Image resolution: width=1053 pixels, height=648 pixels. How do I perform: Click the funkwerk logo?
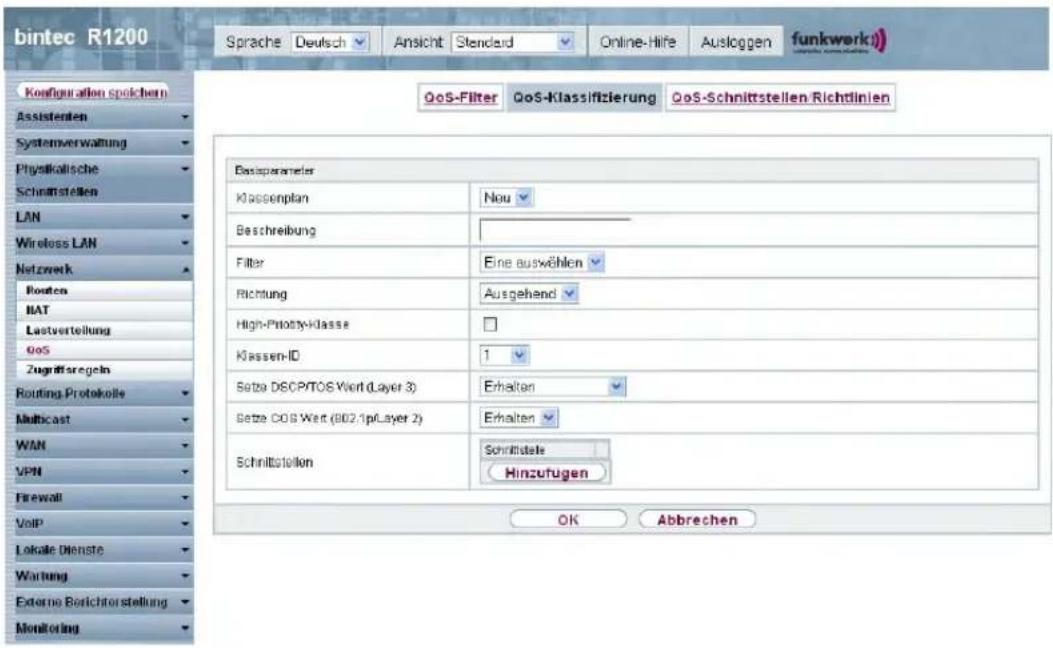tap(839, 40)
